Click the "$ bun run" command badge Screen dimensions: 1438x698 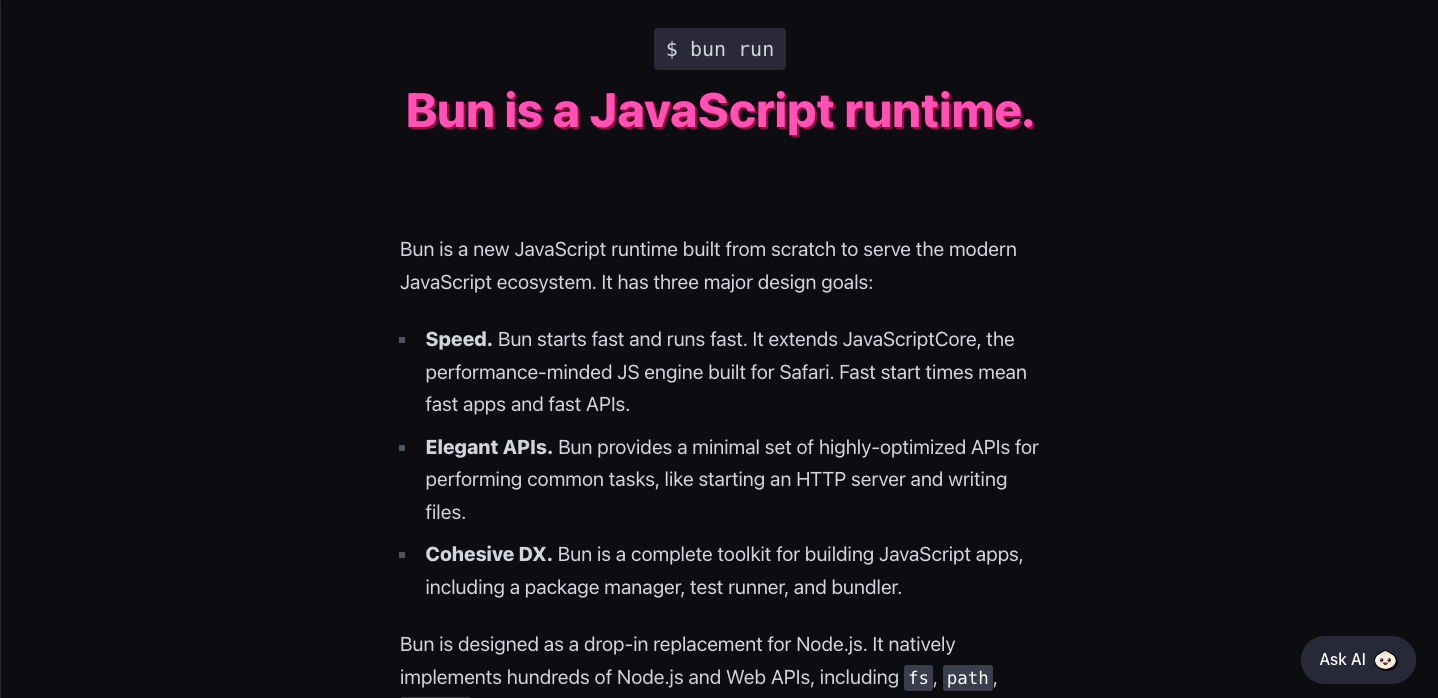point(720,49)
